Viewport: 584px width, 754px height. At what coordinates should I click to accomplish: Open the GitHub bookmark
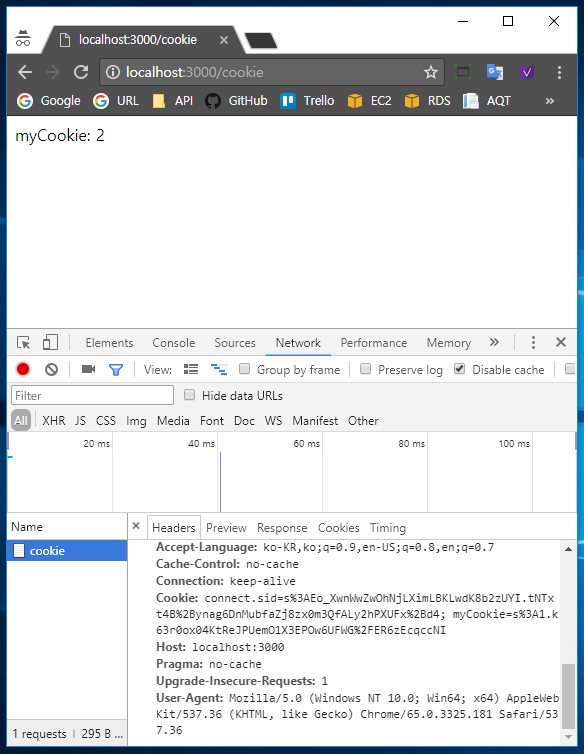pos(236,101)
